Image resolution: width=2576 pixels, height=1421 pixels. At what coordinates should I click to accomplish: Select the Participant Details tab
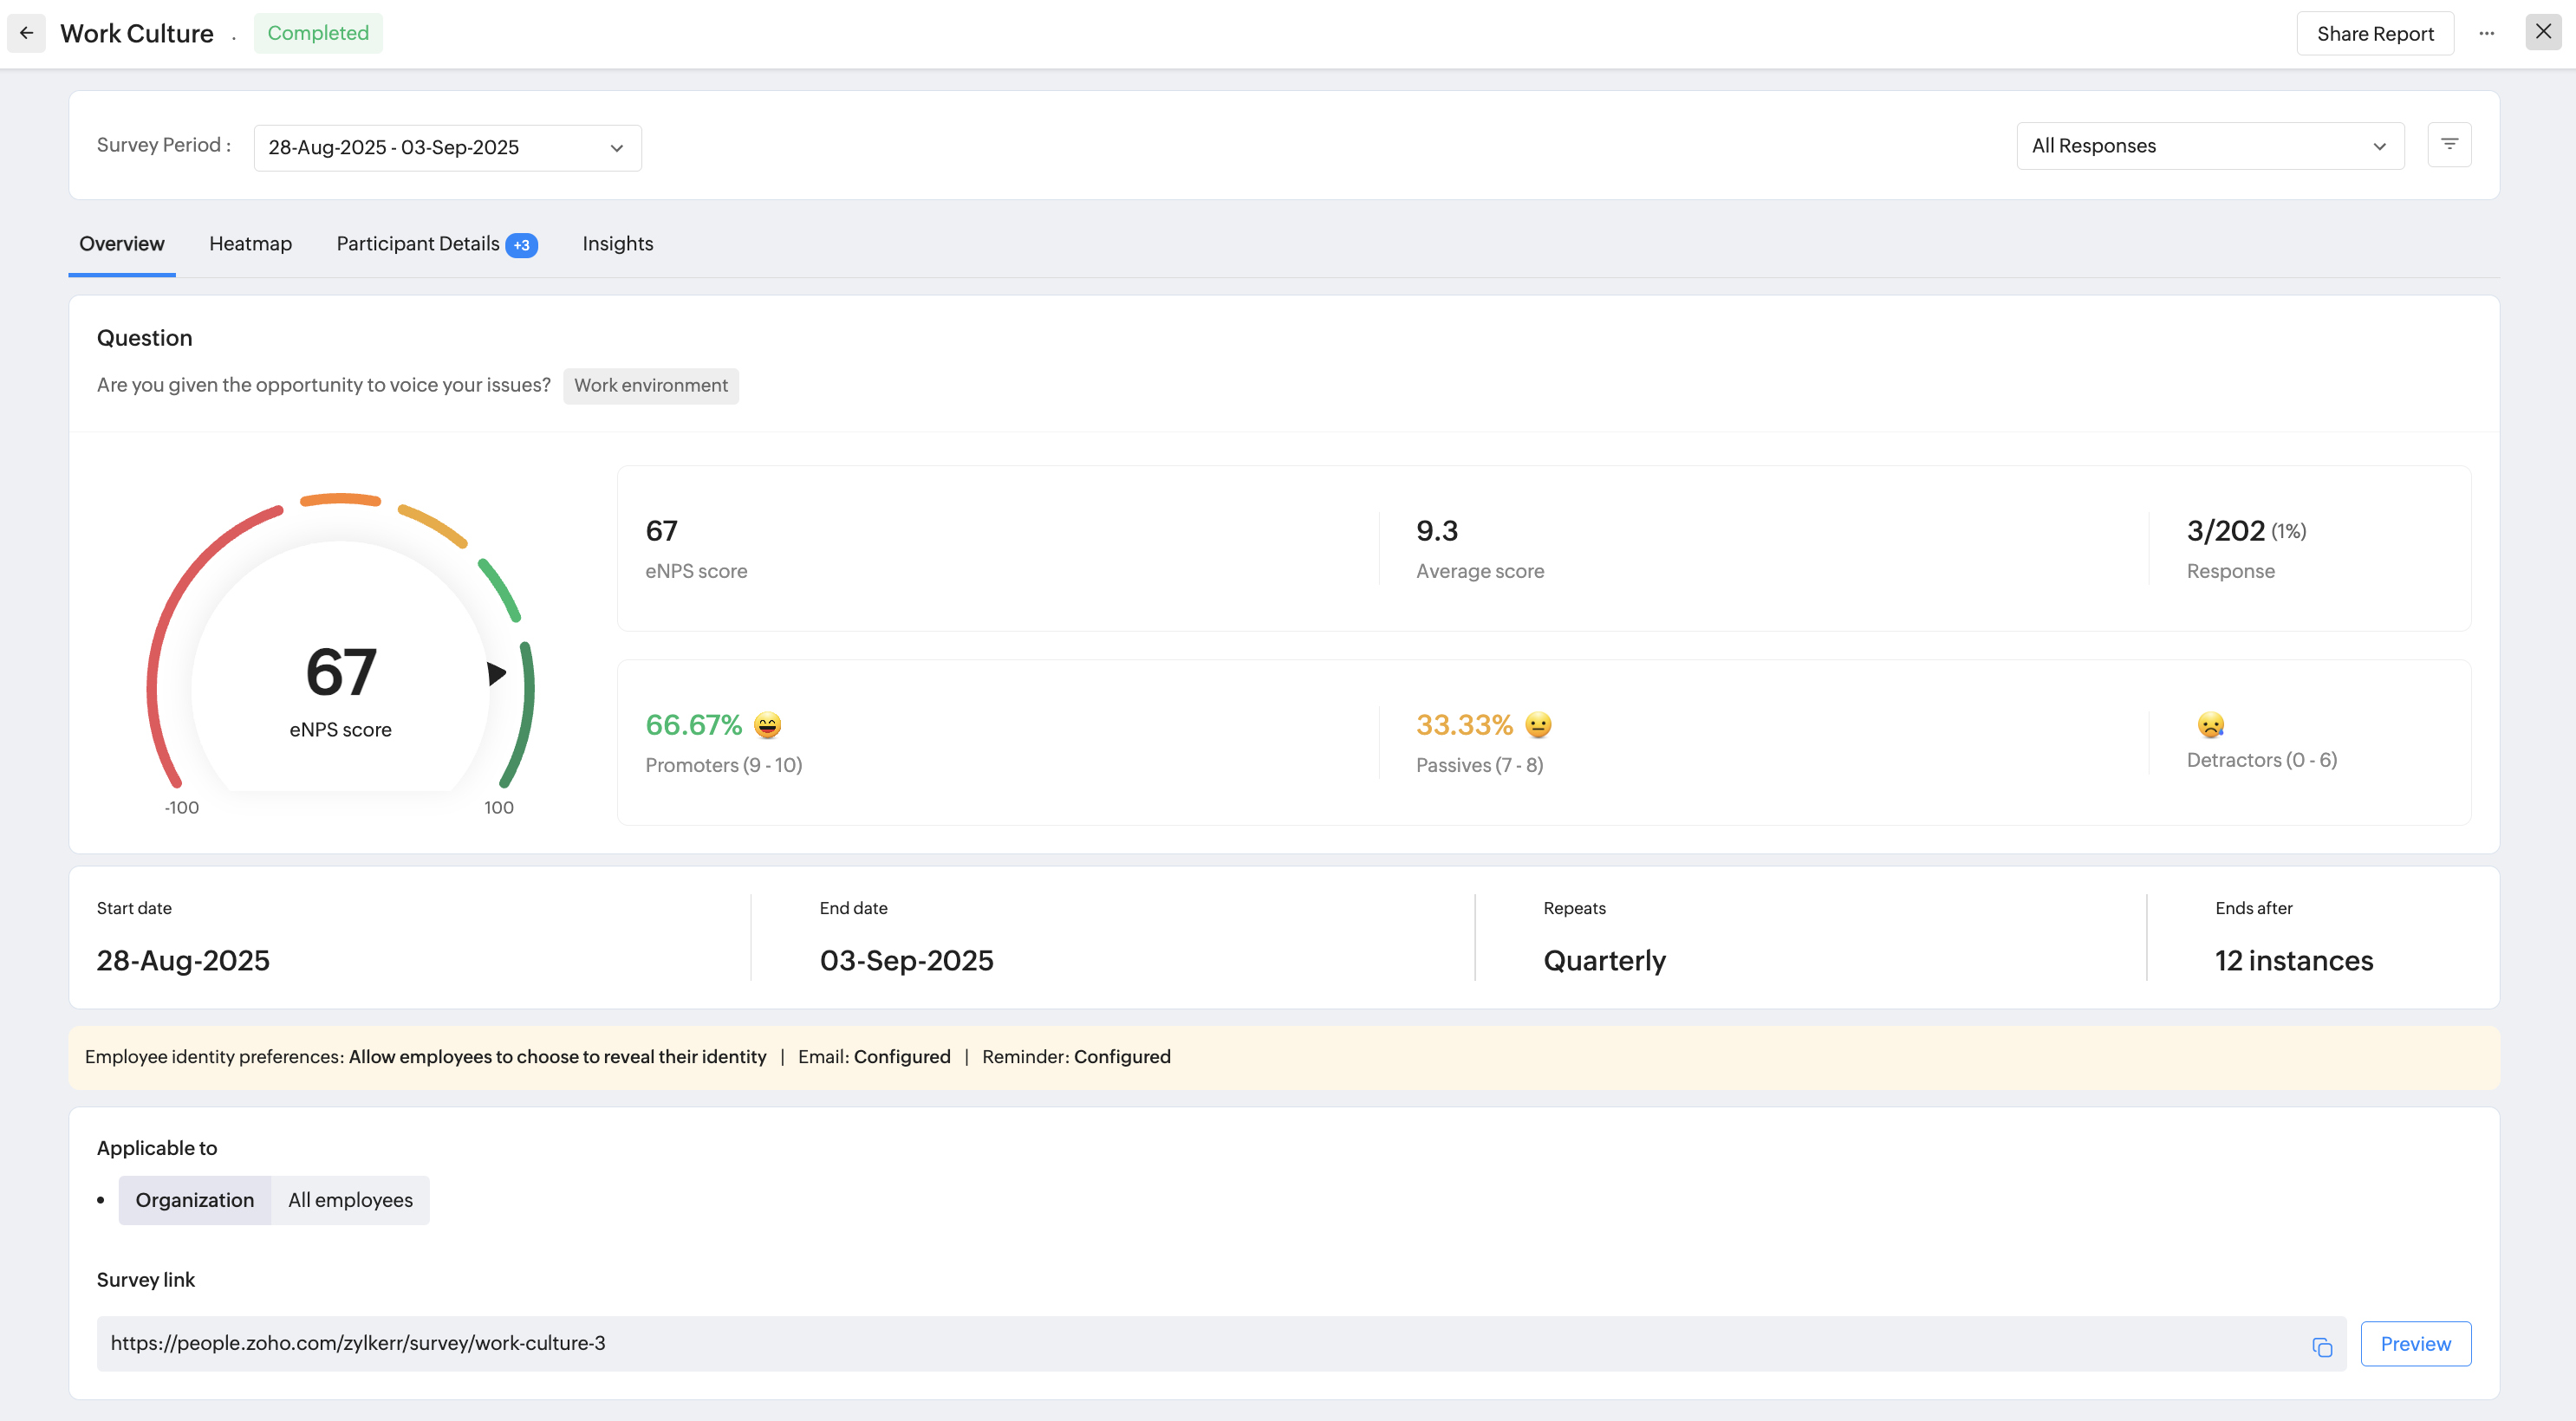coord(417,244)
